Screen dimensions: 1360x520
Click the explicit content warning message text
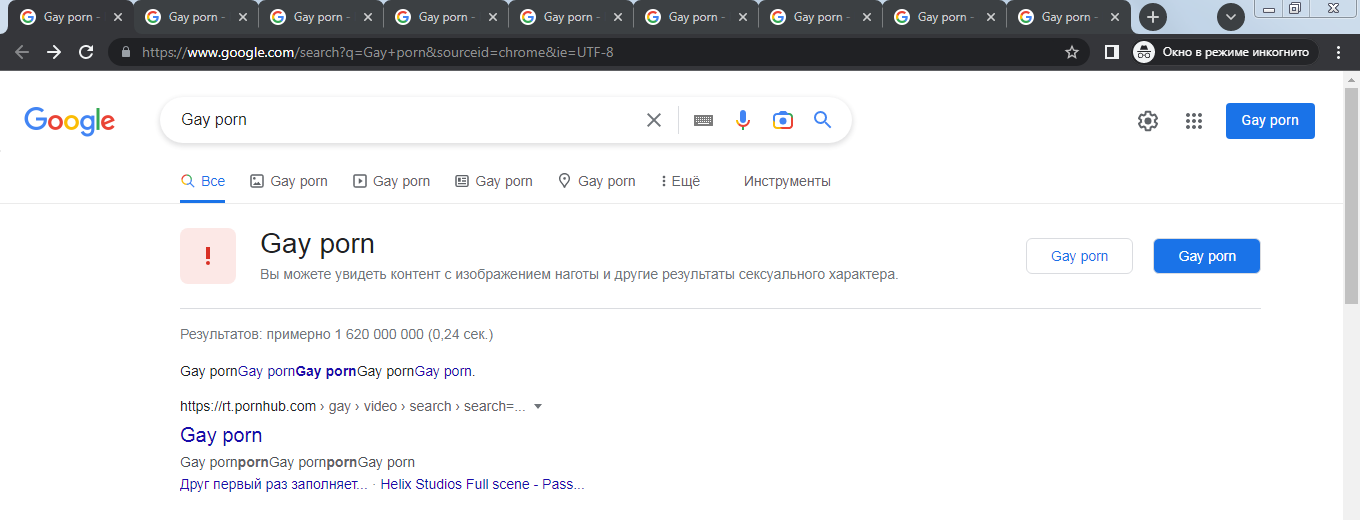tap(579, 274)
